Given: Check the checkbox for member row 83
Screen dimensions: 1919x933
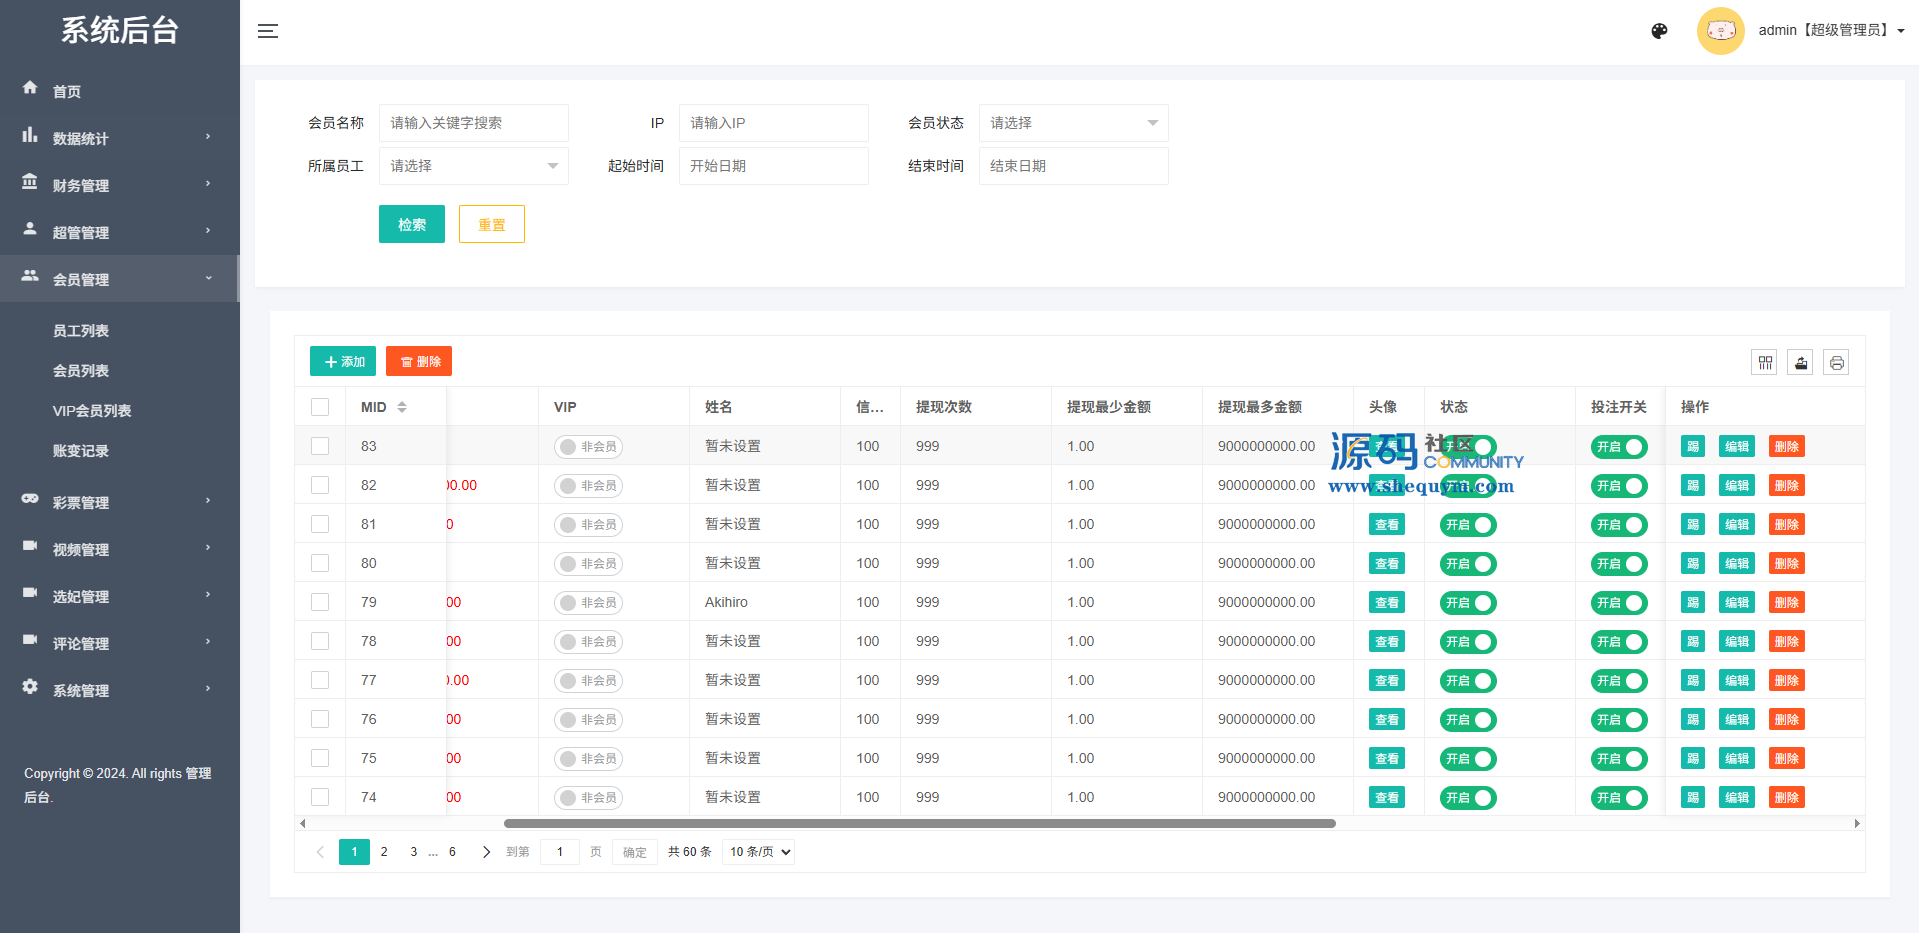Looking at the screenshot, I should (x=320, y=446).
